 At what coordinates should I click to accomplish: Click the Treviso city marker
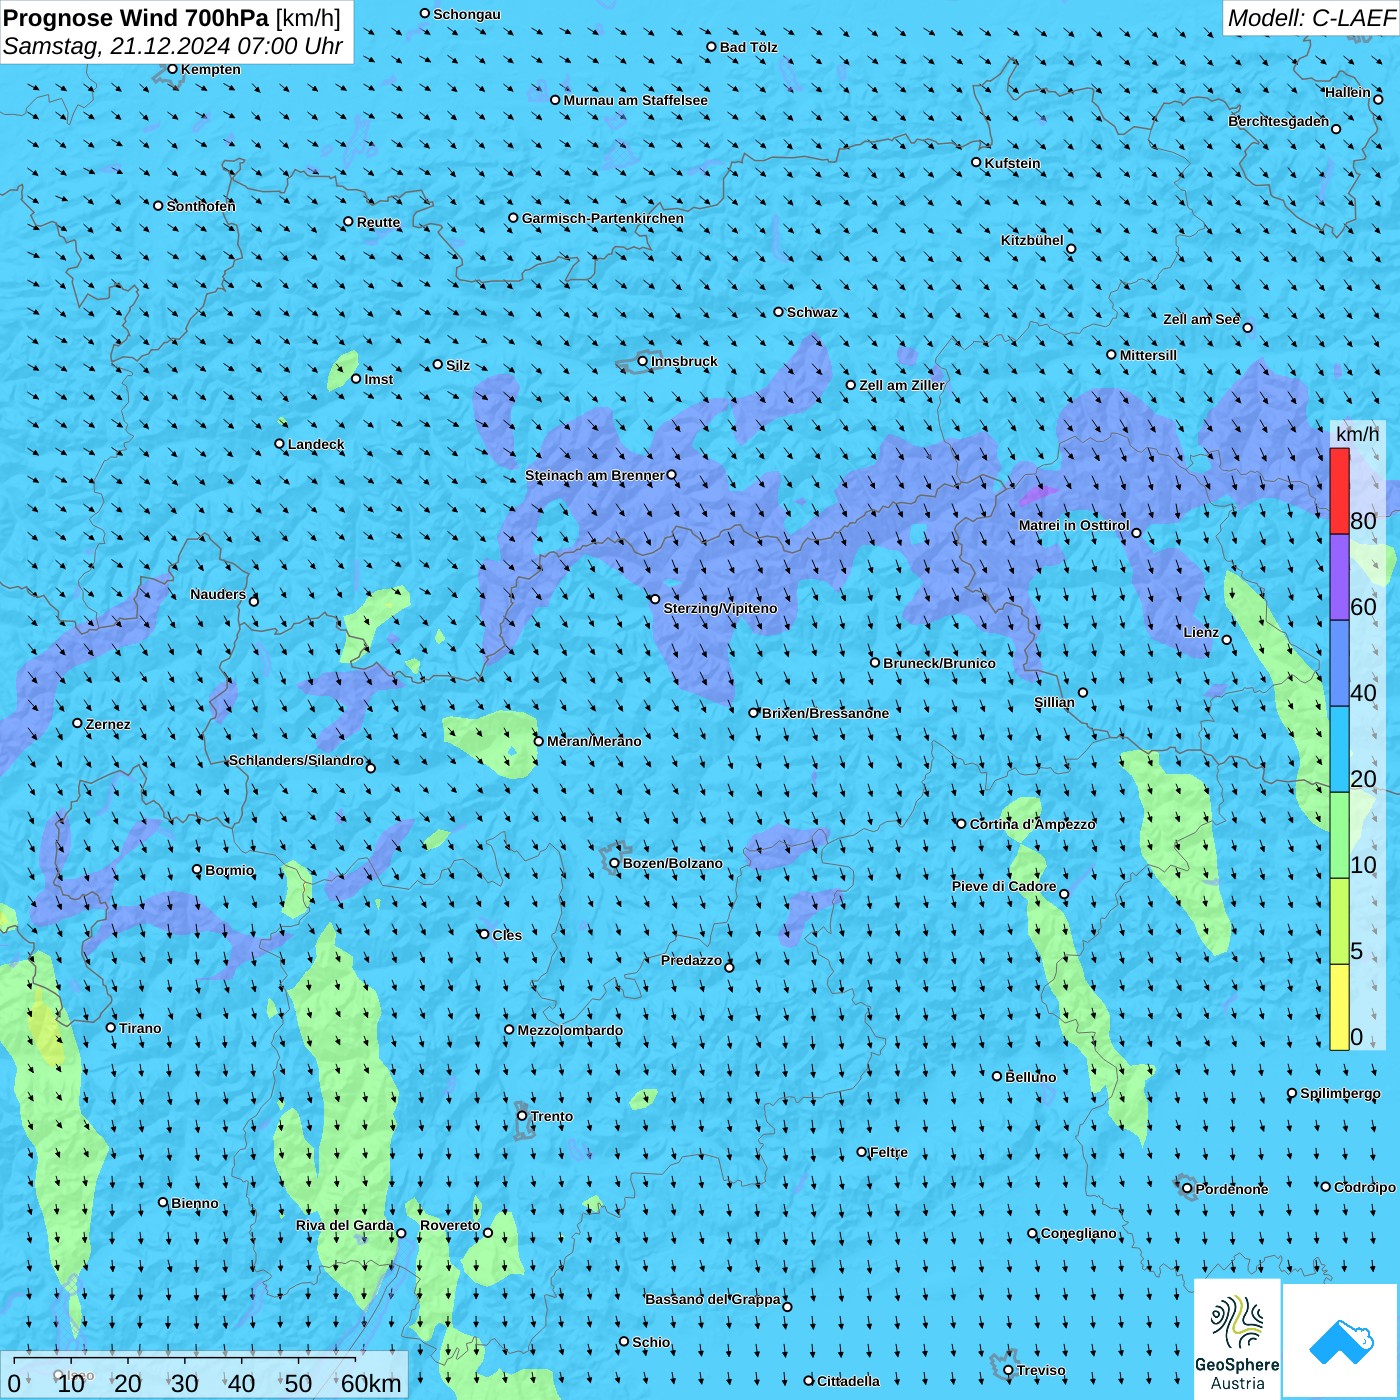point(1009,1370)
